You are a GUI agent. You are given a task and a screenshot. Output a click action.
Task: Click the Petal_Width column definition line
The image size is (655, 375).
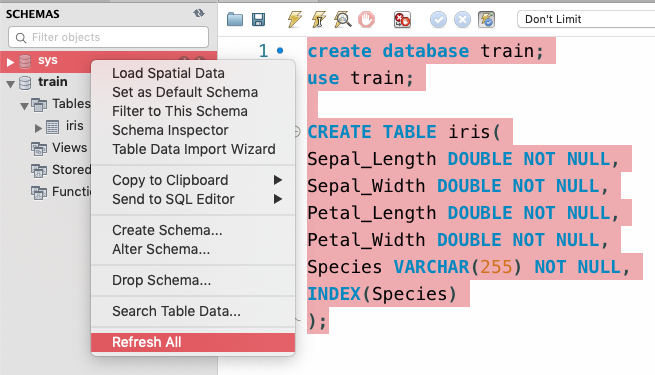click(458, 240)
